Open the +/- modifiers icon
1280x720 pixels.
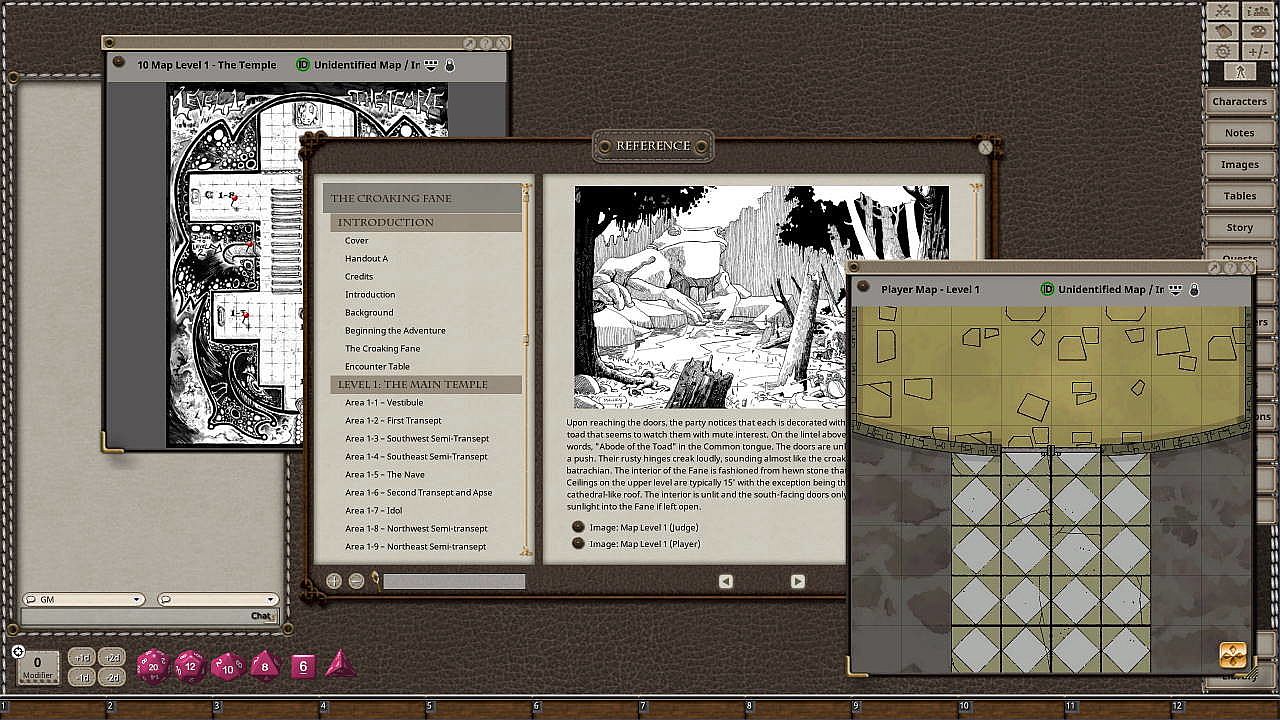[x=1257, y=51]
